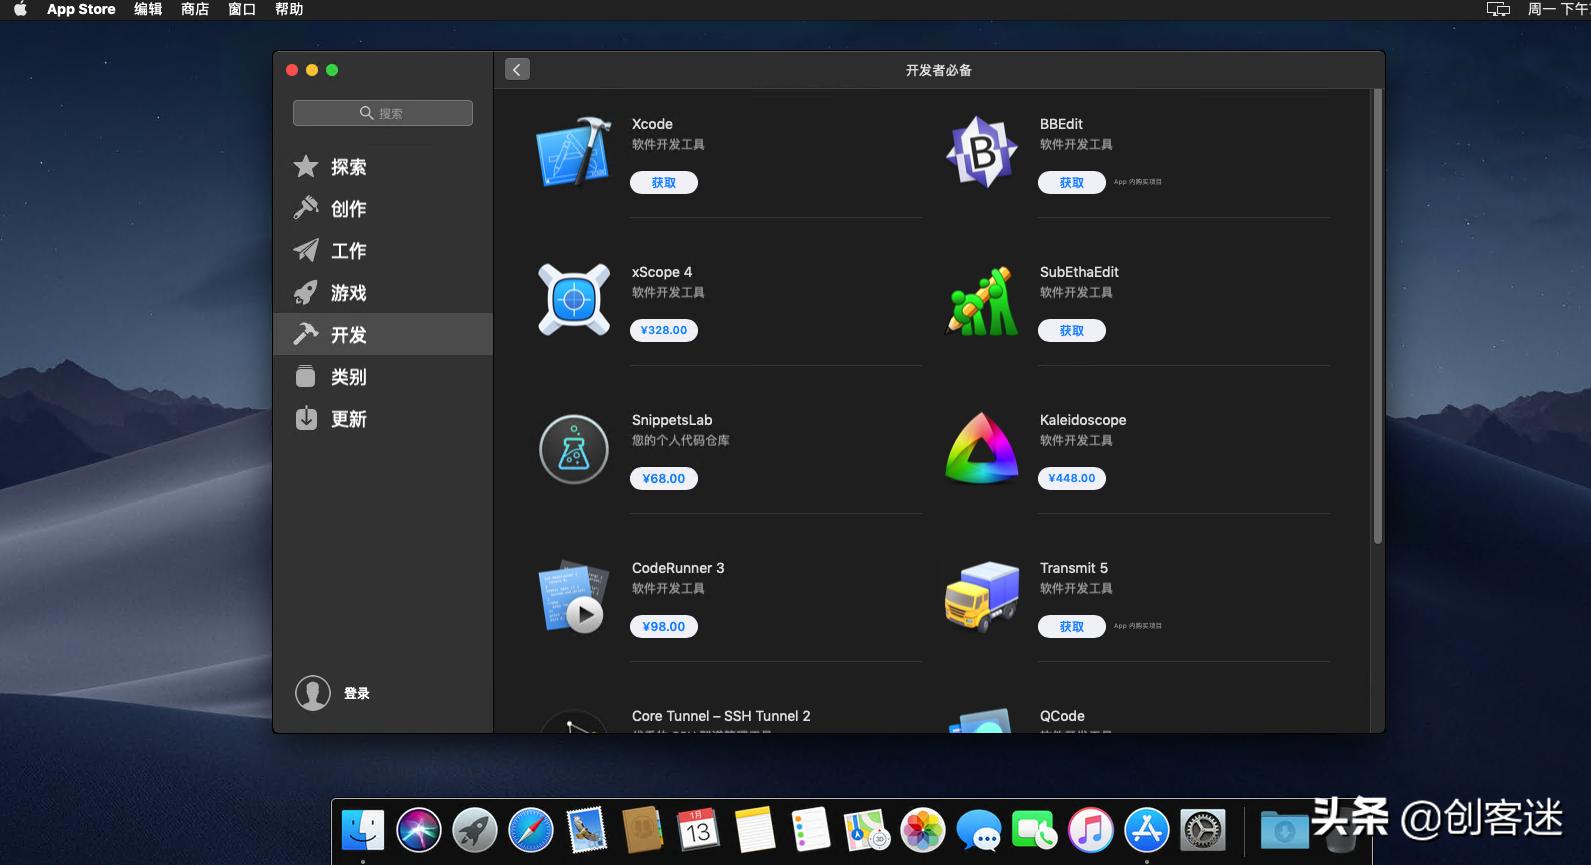This screenshot has height=865, width=1591.
Task: Select 工作 in the sidebar
Action: [383, 251]
